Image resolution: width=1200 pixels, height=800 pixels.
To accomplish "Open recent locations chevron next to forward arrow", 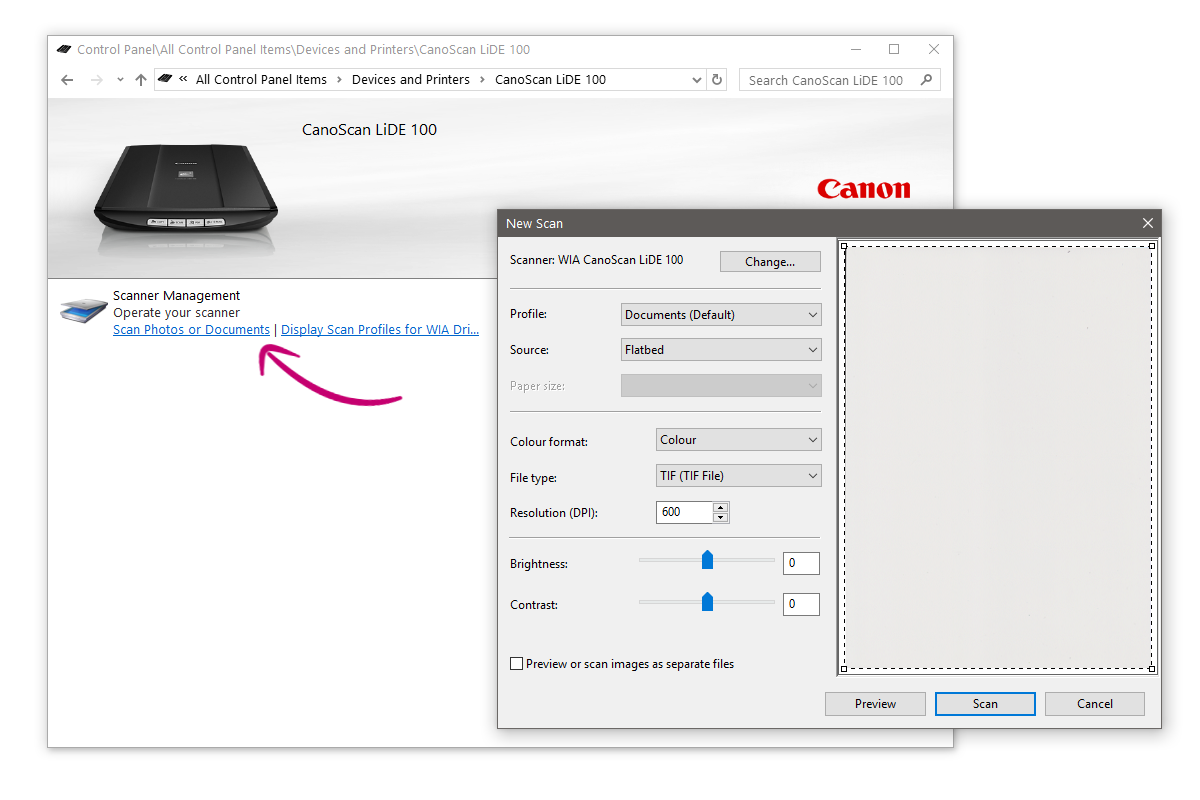I will tap(120, 80).
